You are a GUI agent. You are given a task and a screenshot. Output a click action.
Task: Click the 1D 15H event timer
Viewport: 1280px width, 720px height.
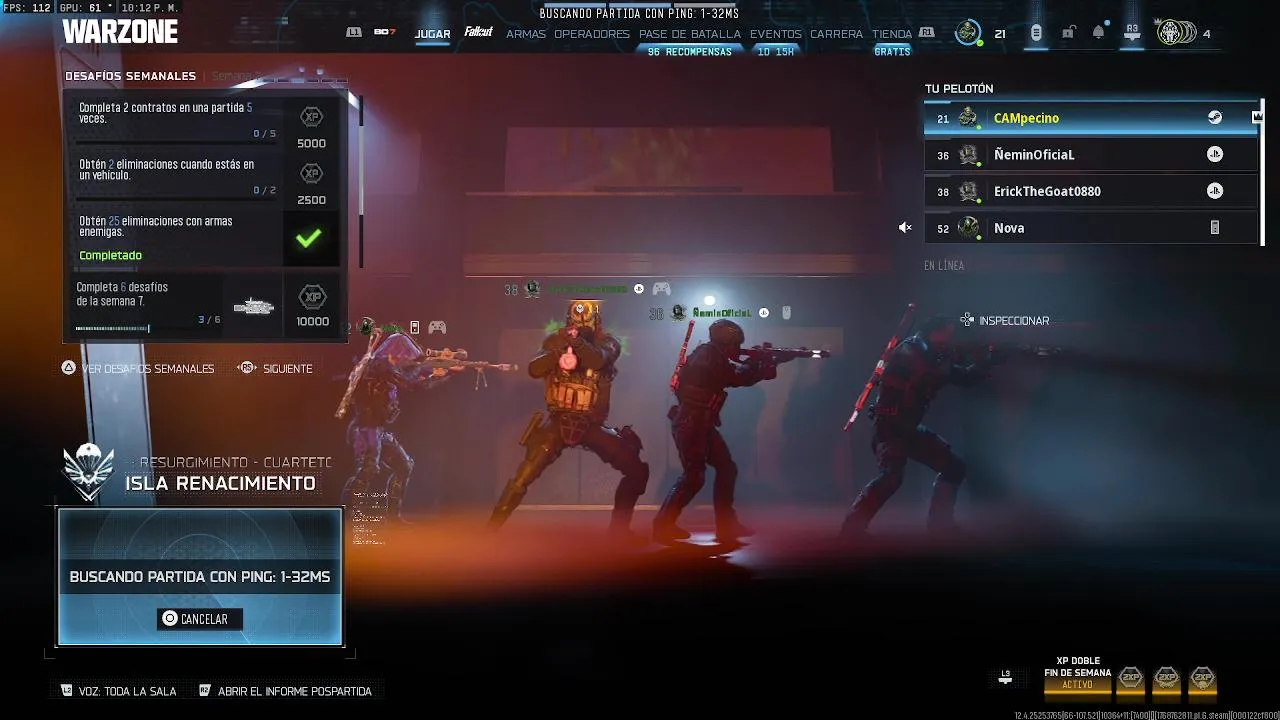(x=776, y=52)
